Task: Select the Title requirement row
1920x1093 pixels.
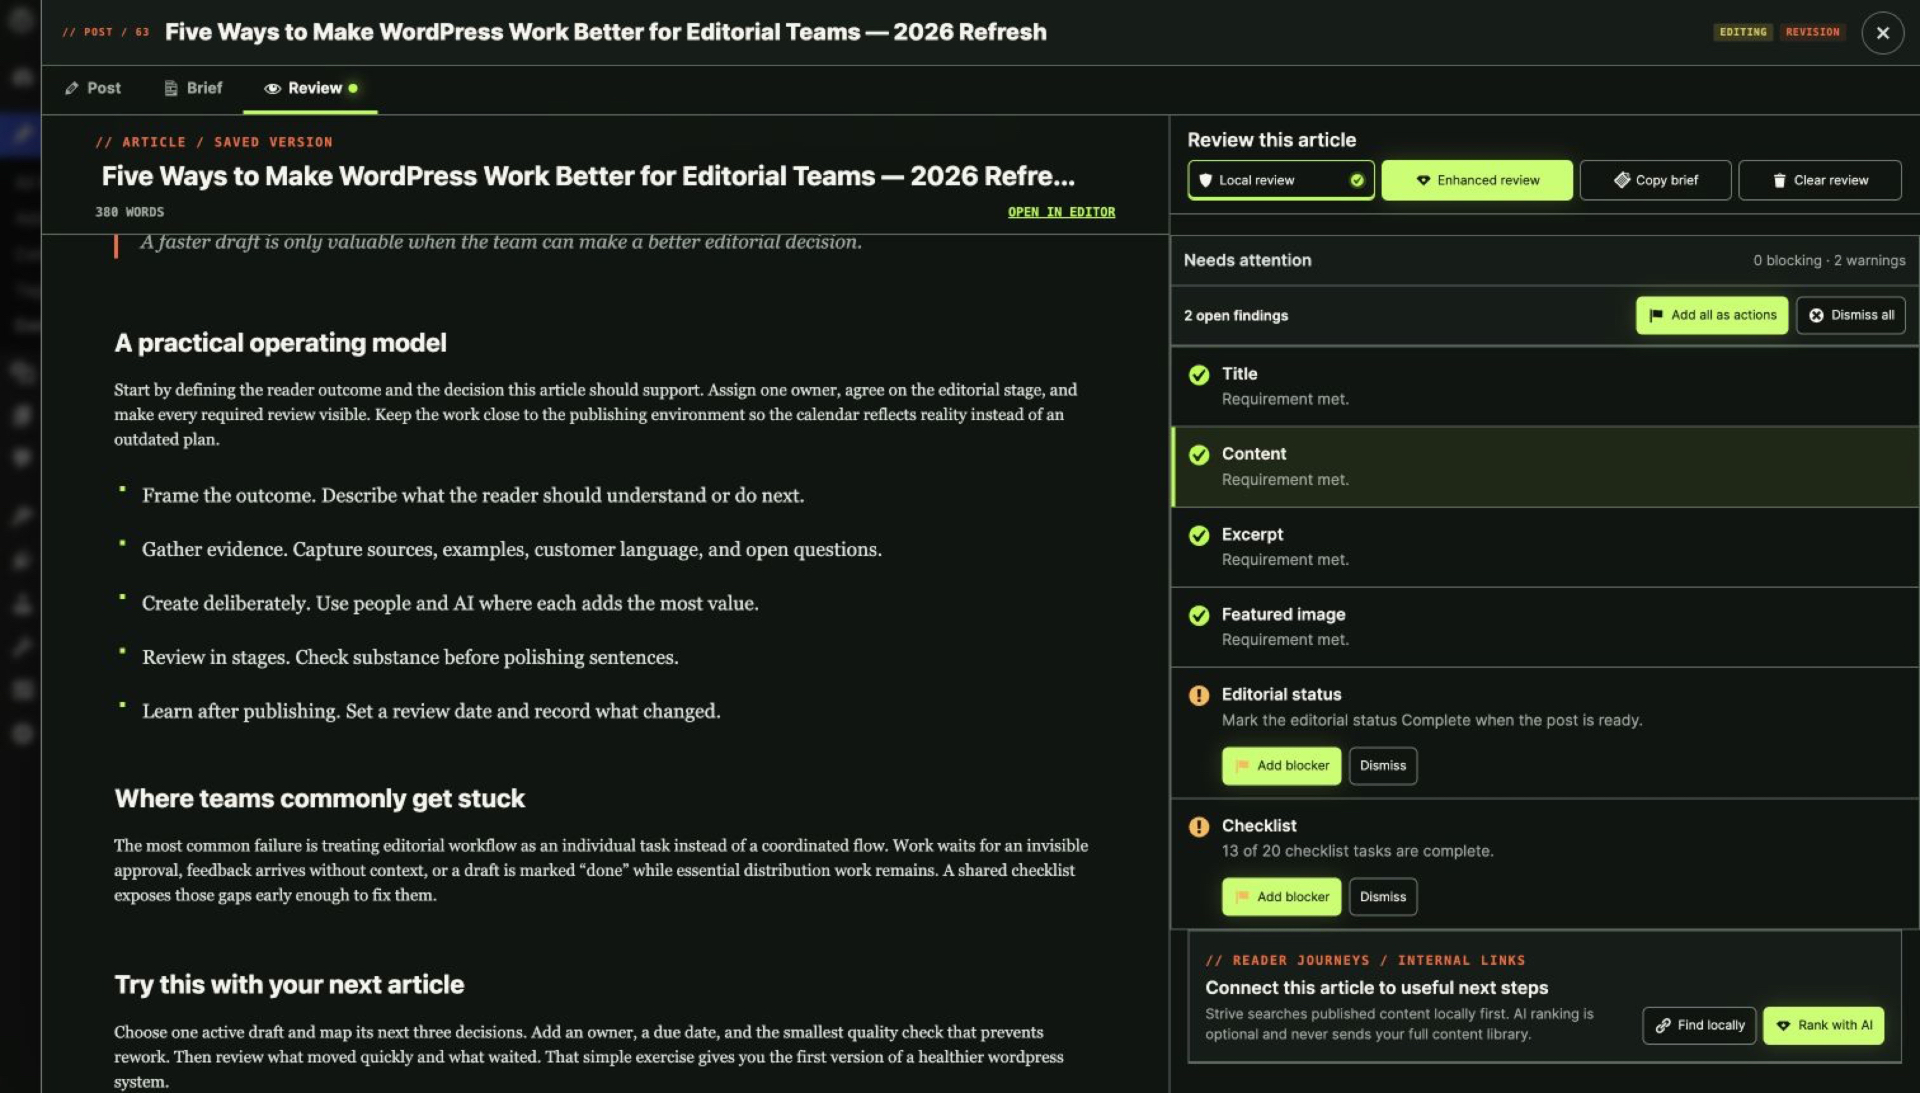Action: pos(1545,386)
